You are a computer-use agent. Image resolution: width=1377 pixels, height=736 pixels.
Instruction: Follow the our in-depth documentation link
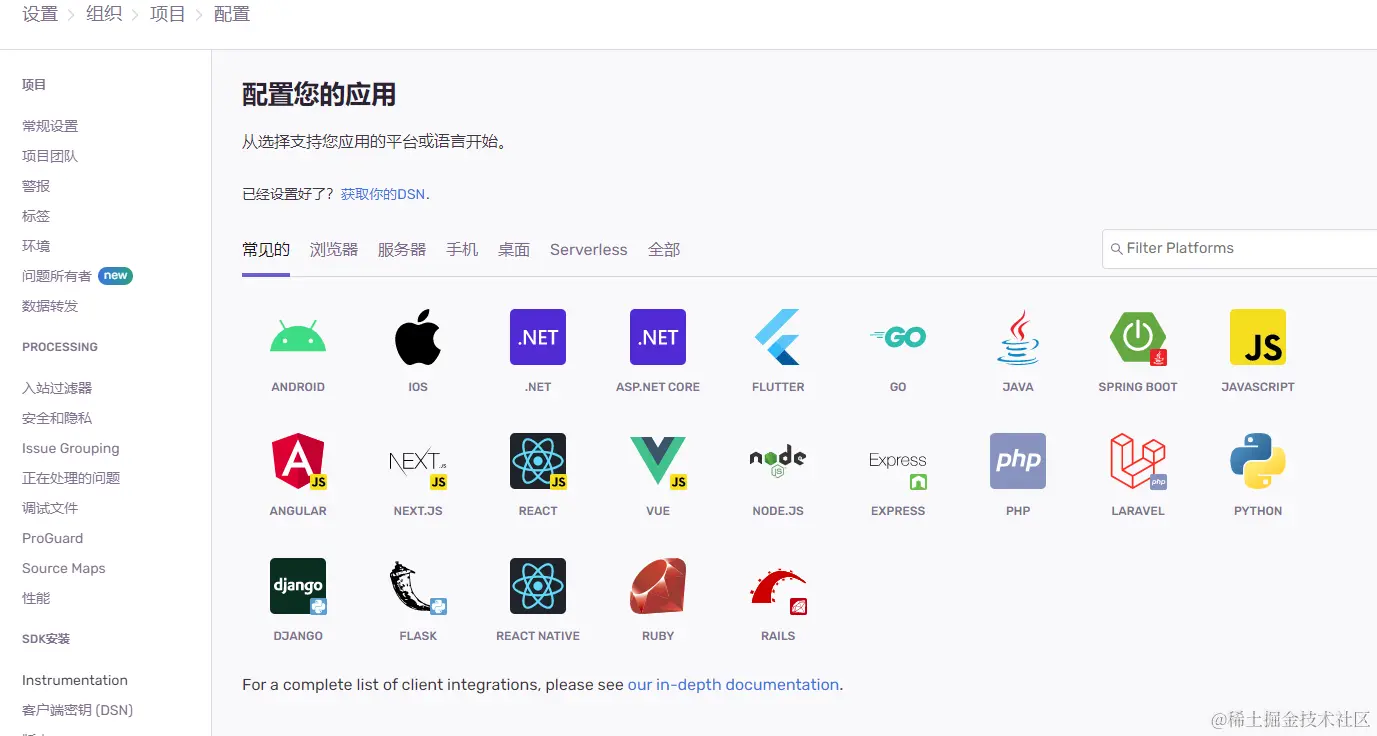[733, 685]
